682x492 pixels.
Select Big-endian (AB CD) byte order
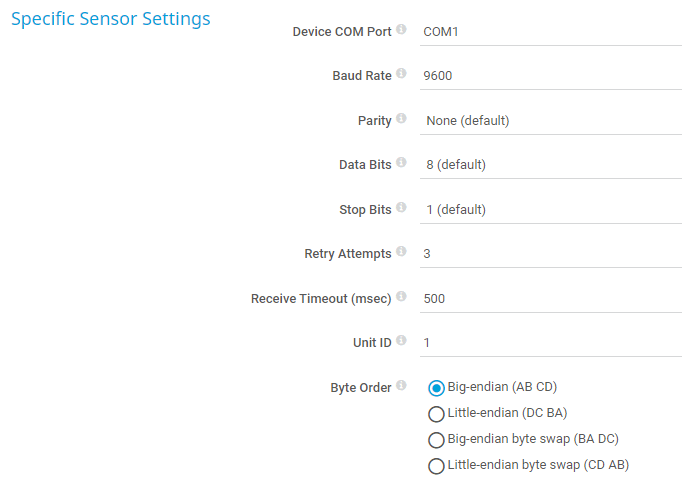(436, 388)
